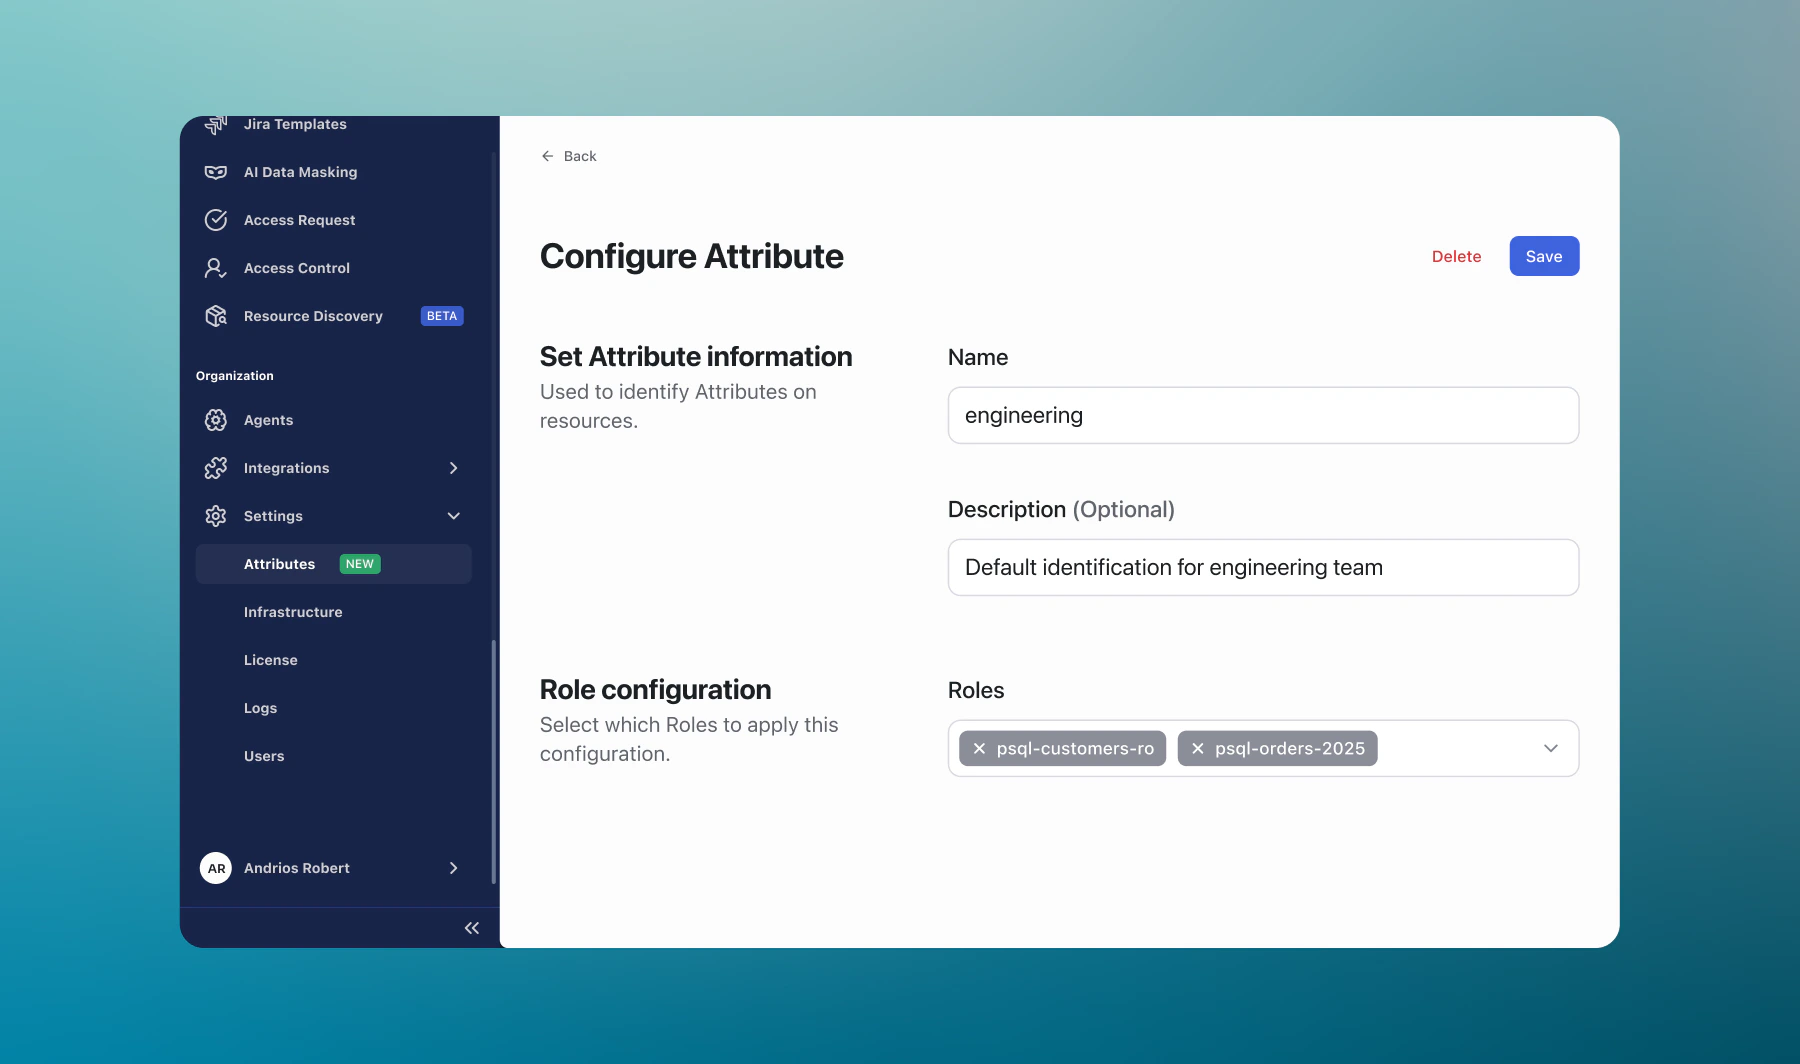Open the Logs settings page
This screenshot has height=1064, width=1800.
260,707
